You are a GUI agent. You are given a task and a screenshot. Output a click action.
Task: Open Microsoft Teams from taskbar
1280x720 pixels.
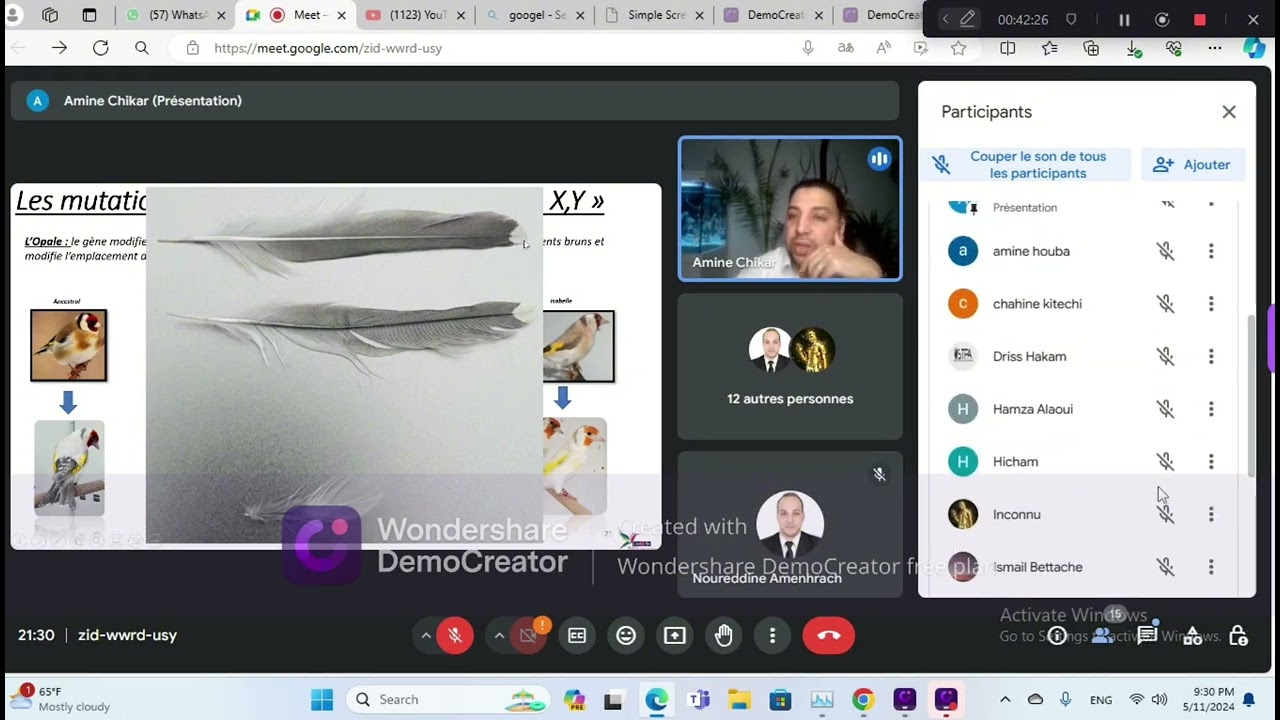point(698,700)
